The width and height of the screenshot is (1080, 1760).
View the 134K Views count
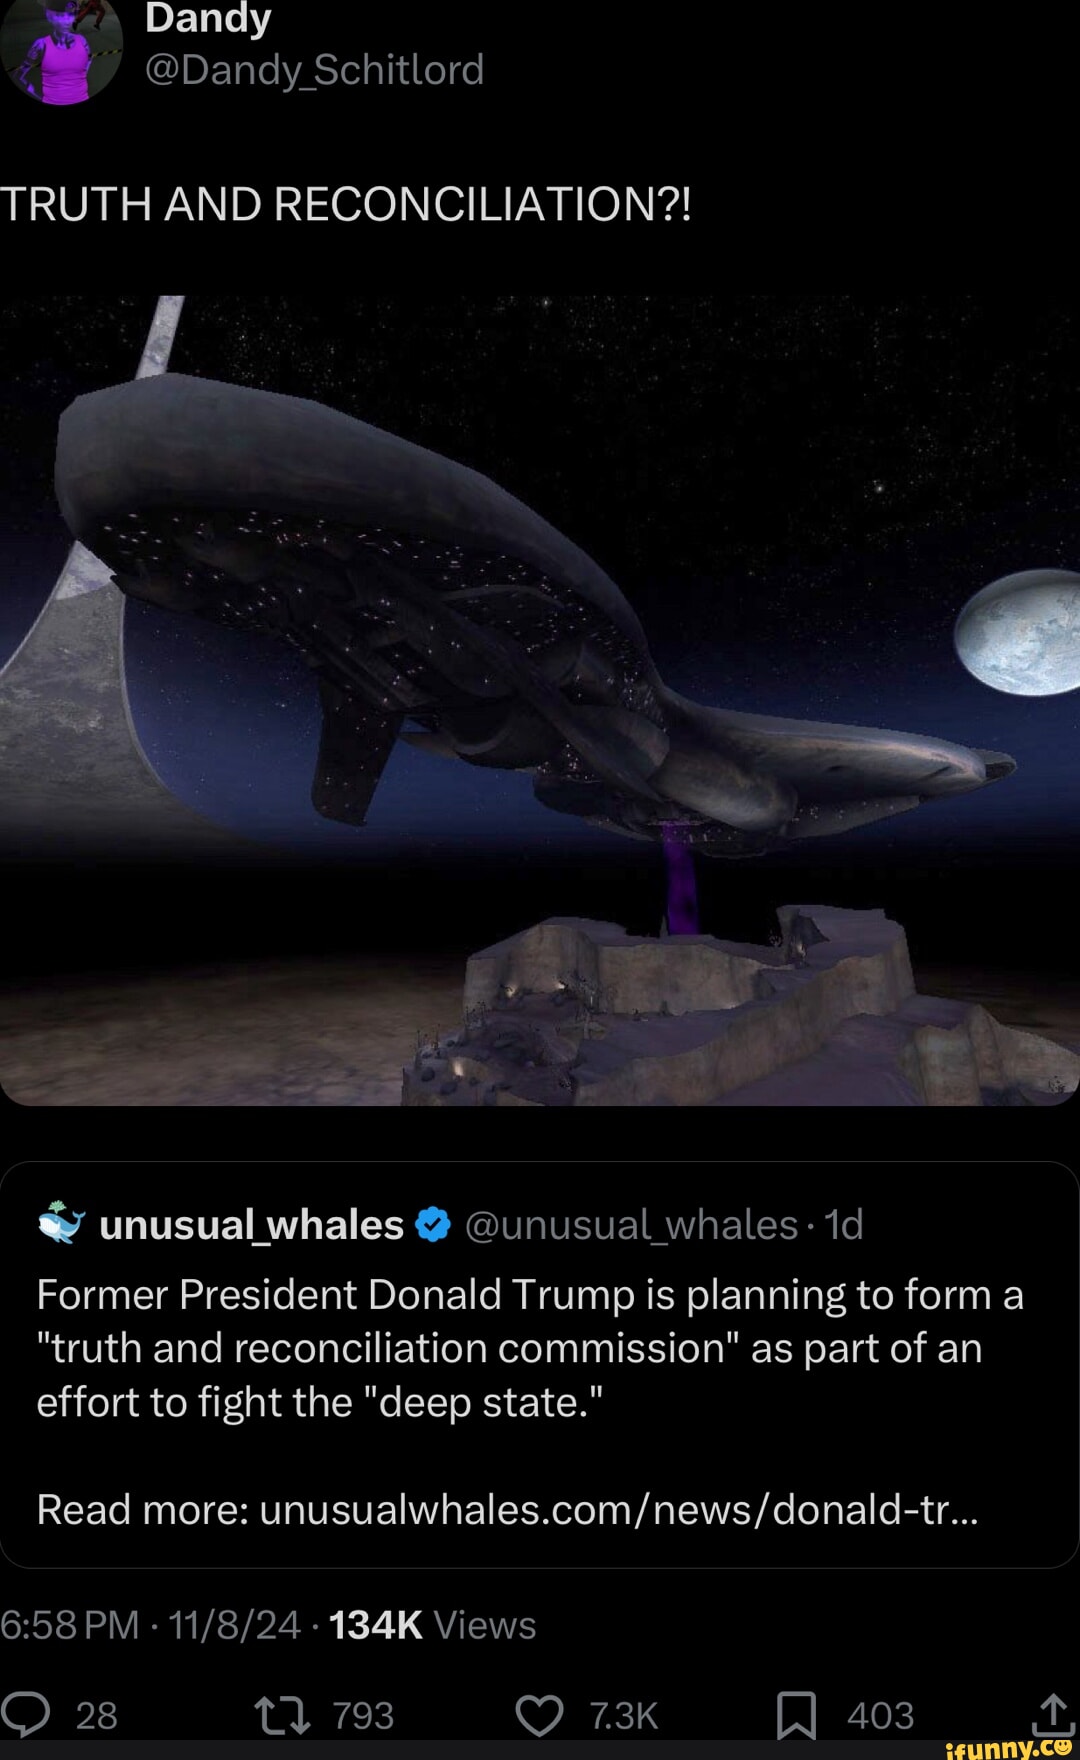(x=432, y=1625)
